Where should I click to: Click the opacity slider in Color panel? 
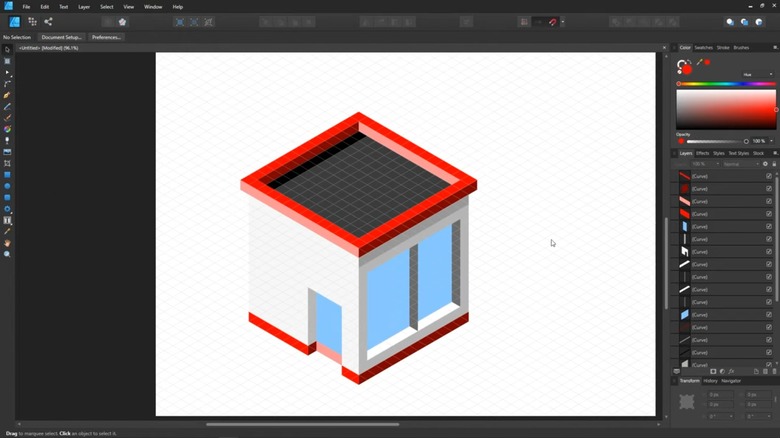[715, 141]
